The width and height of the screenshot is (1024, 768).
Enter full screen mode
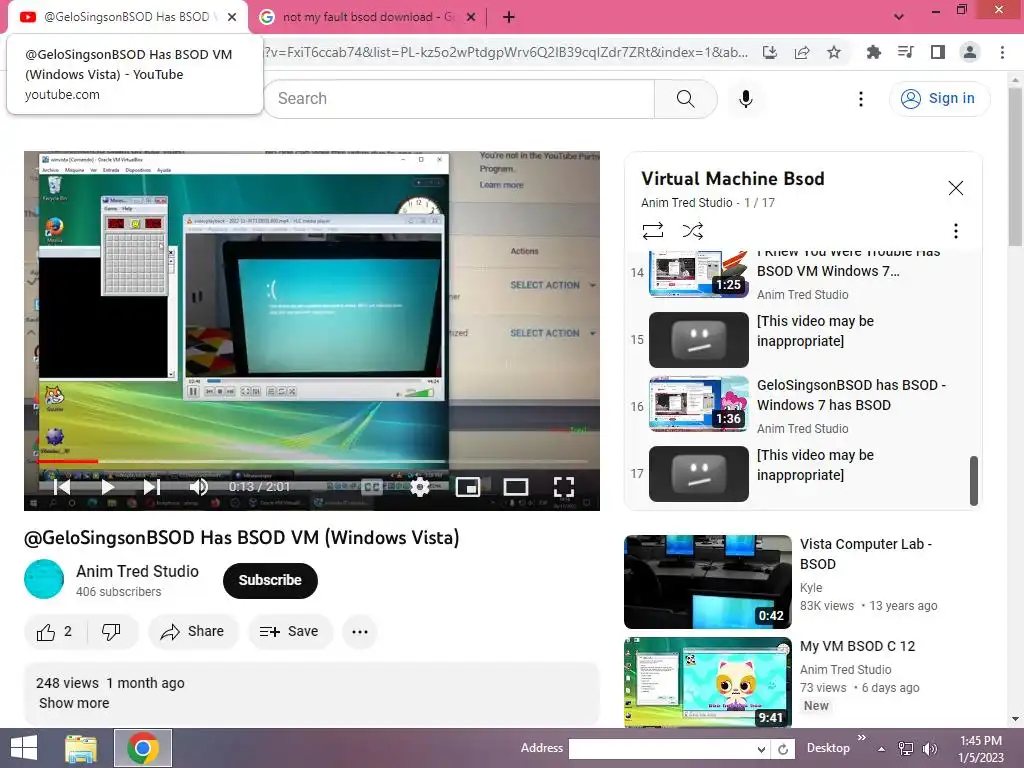(564, 487)
